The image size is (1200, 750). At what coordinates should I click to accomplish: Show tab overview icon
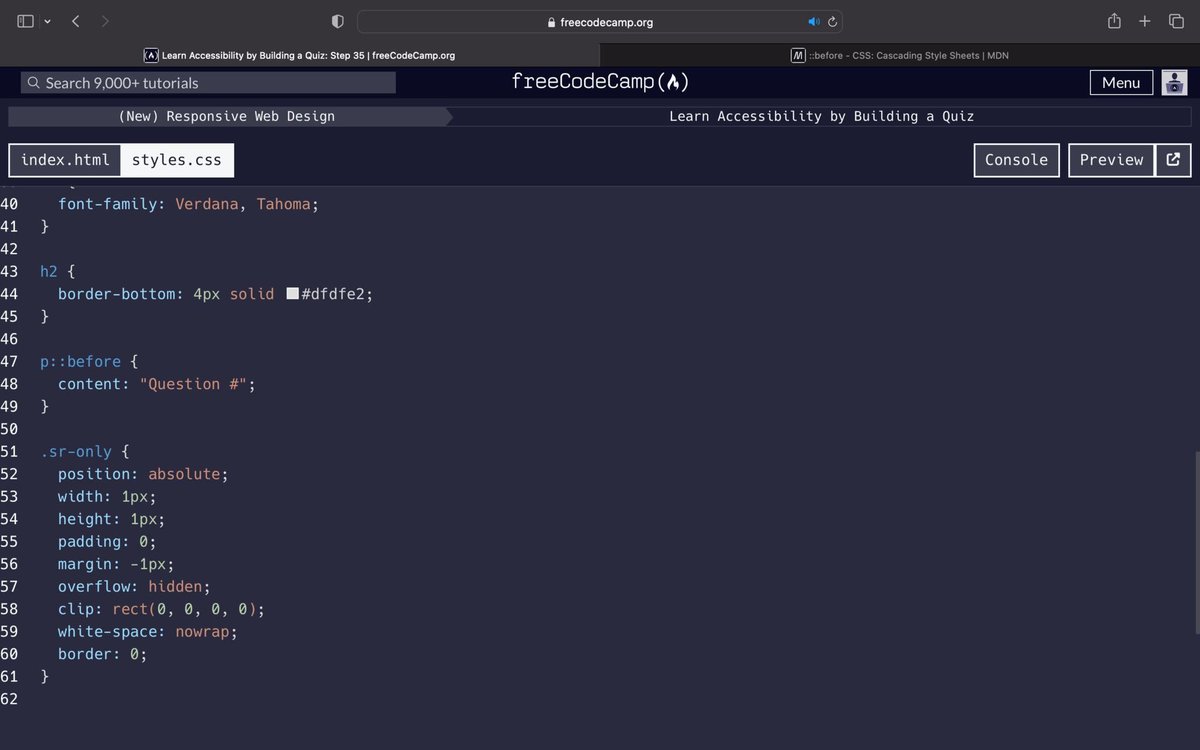tap(1176, 21)
